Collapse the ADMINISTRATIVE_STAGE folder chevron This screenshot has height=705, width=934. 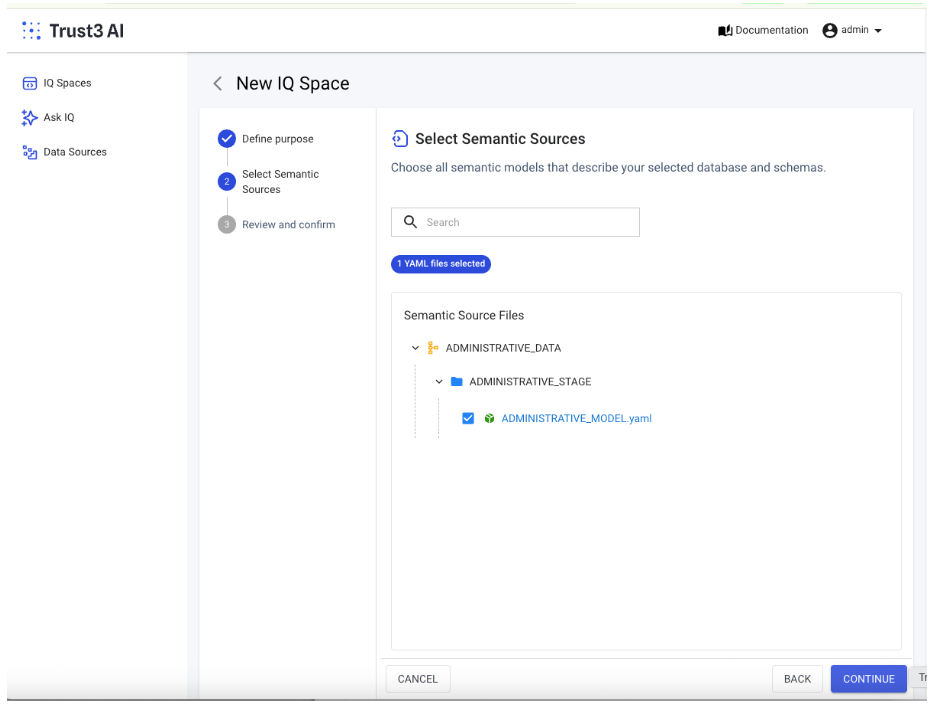click(439, 382)
